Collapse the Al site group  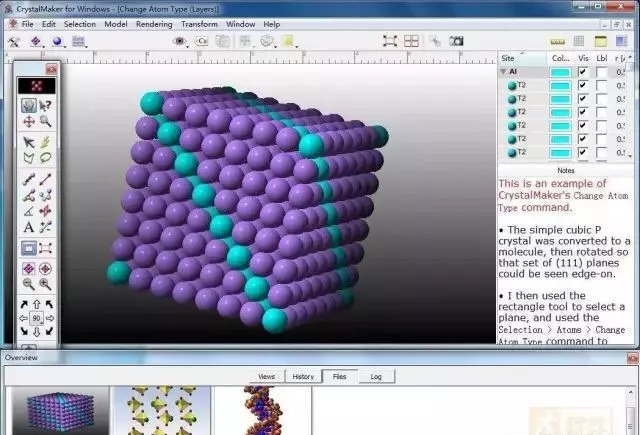pos(504,72)
